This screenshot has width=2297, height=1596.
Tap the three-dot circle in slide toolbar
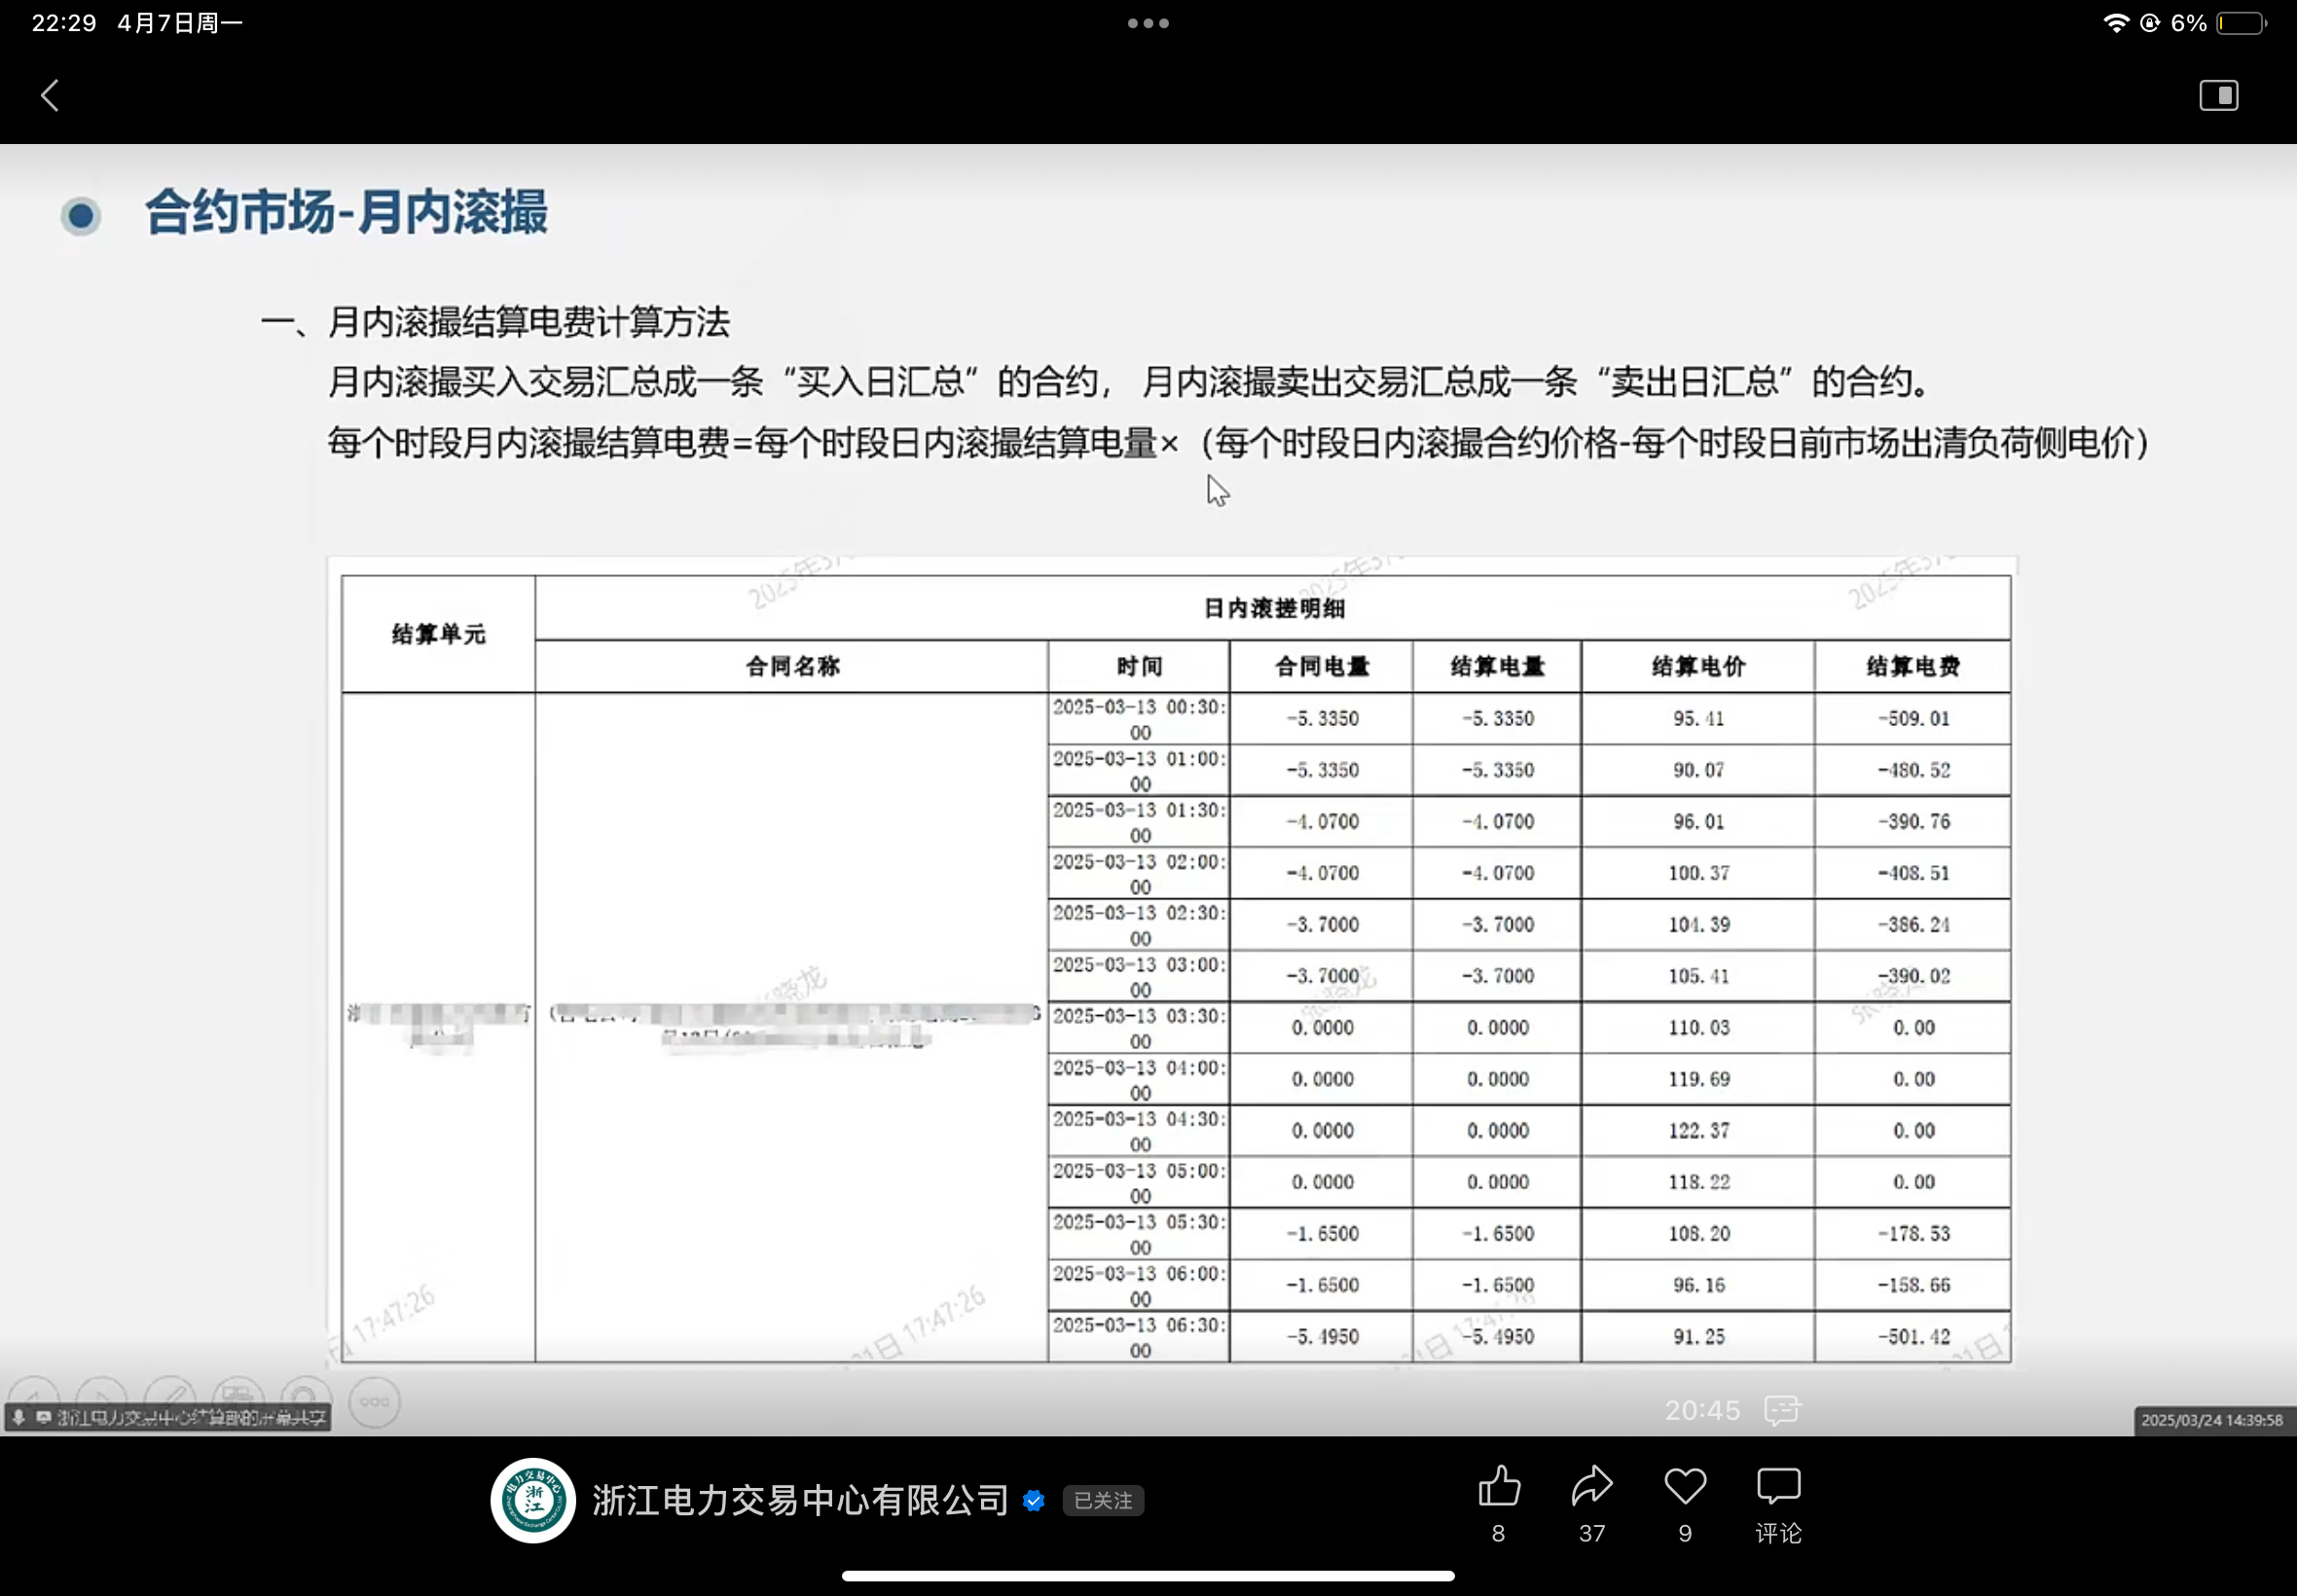click(375, 1402)
